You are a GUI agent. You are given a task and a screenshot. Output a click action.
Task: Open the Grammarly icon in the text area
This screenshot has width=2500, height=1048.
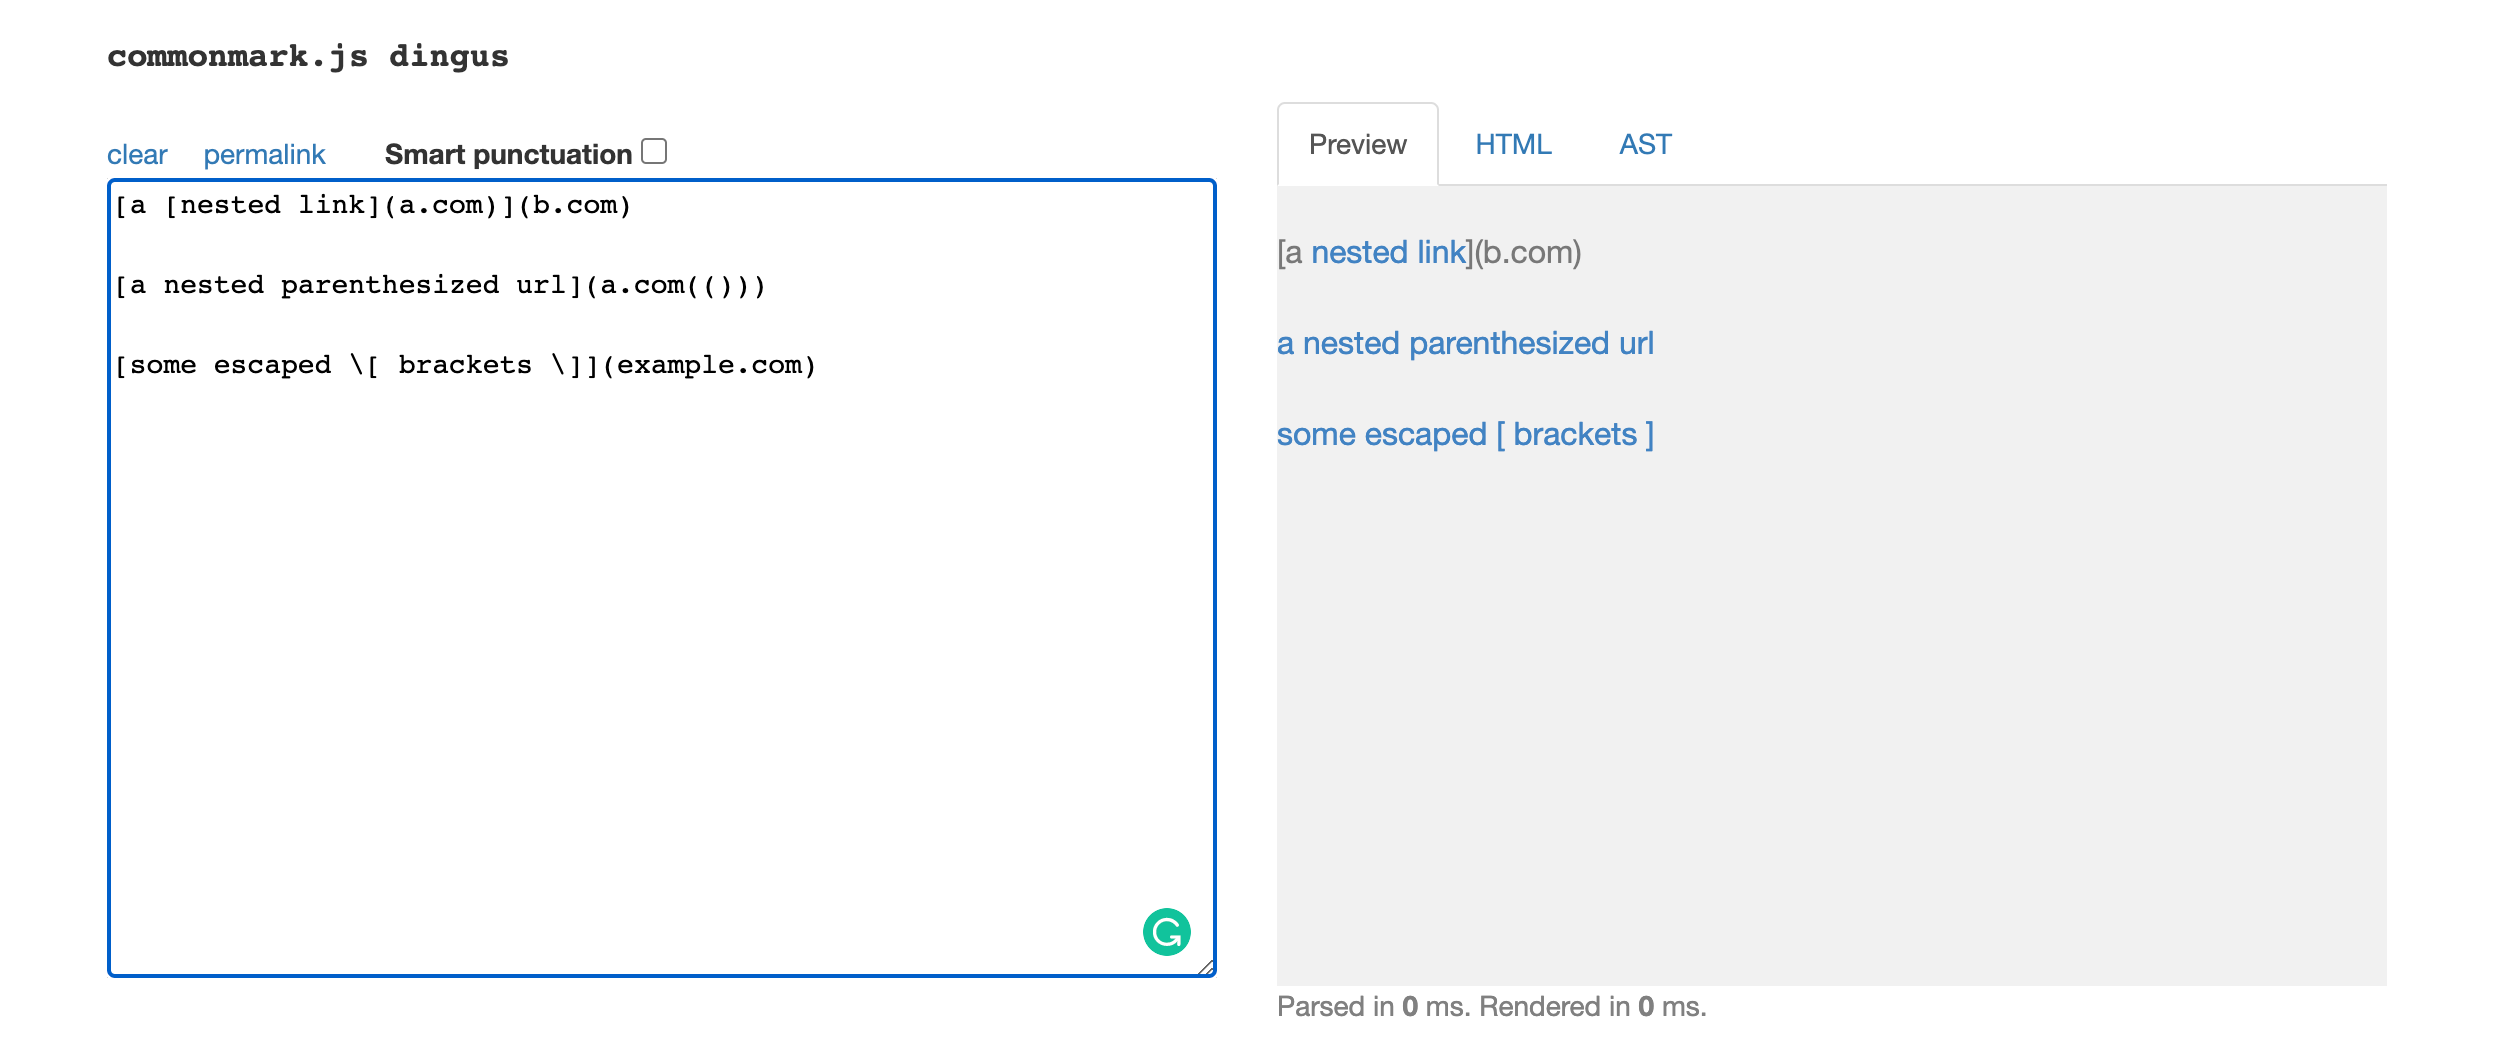tap(1166, 932)
